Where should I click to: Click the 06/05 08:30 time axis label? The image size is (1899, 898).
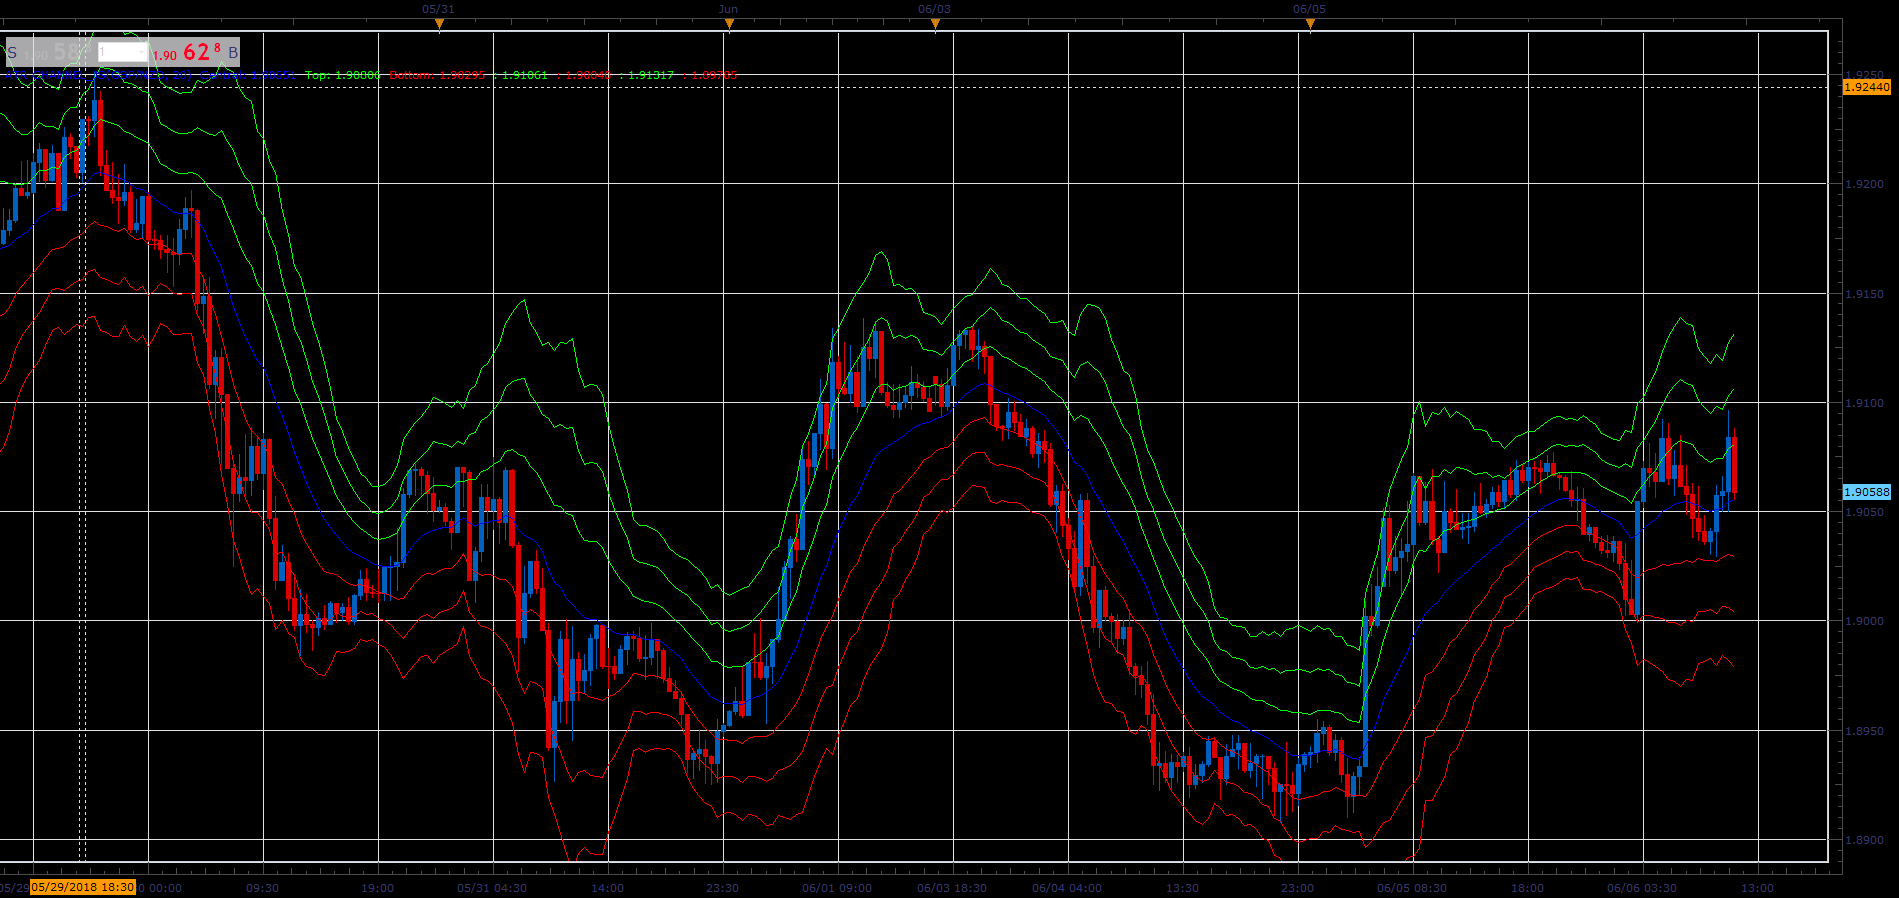tap(1411, 888)
